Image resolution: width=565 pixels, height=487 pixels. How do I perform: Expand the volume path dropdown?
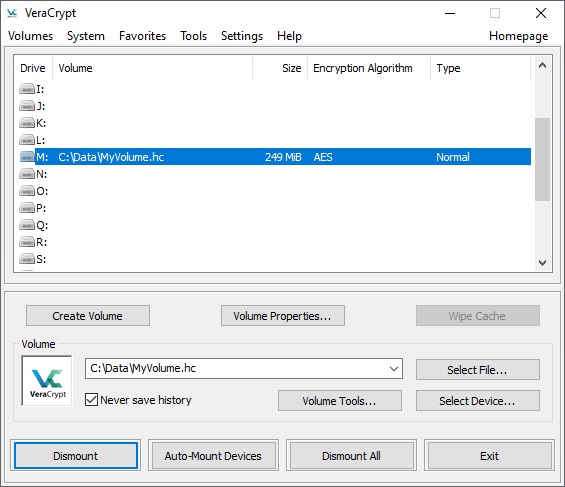pos(394,368)
